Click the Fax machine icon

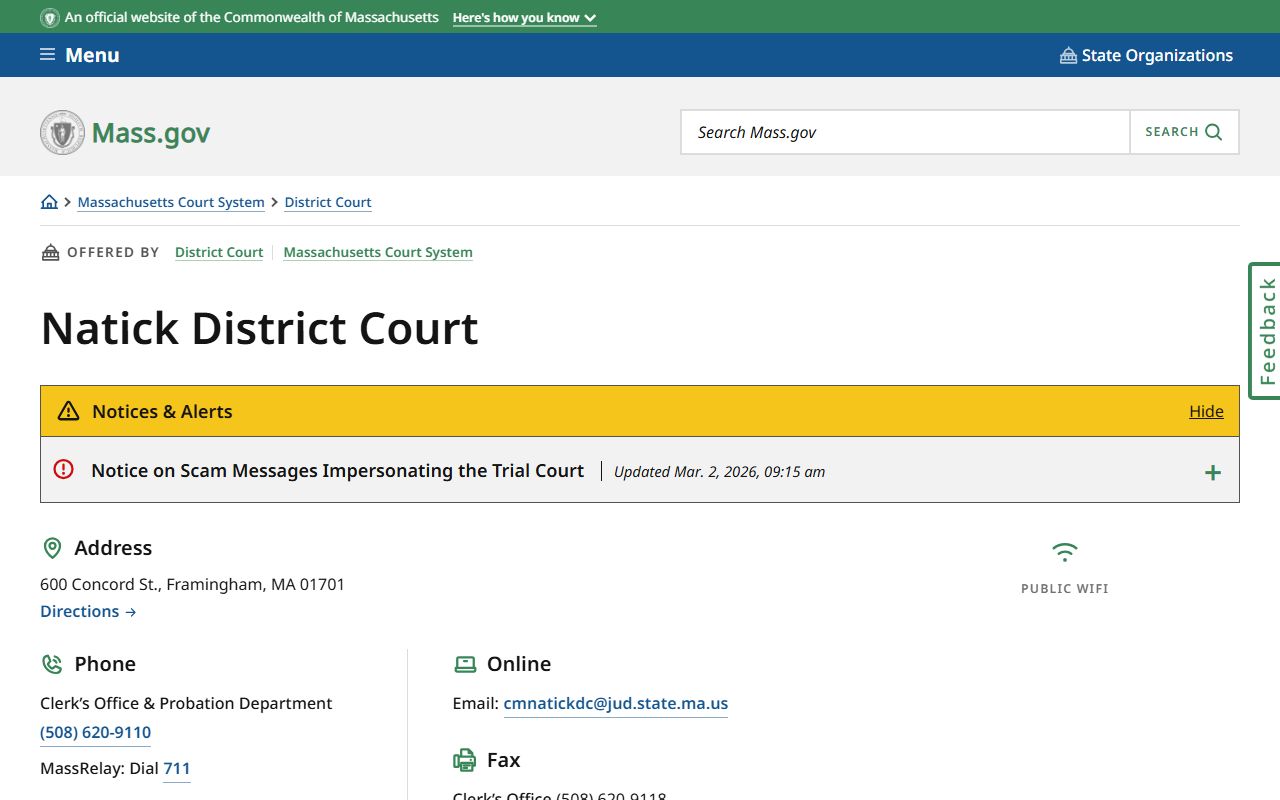click(465, 760)
